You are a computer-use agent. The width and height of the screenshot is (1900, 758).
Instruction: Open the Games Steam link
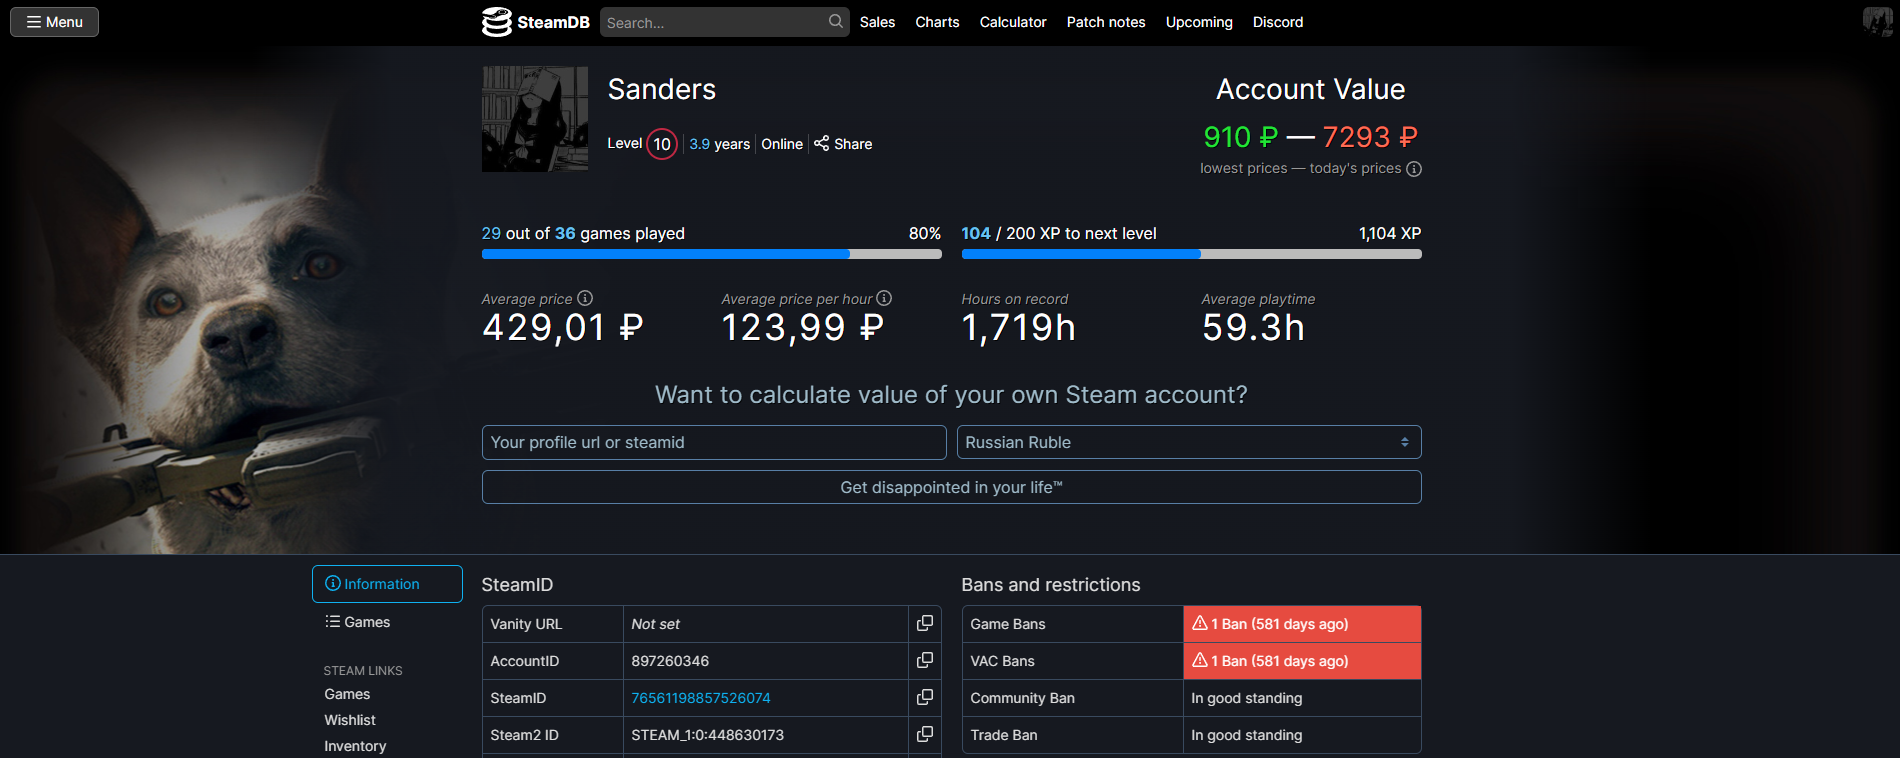[347, 694]
